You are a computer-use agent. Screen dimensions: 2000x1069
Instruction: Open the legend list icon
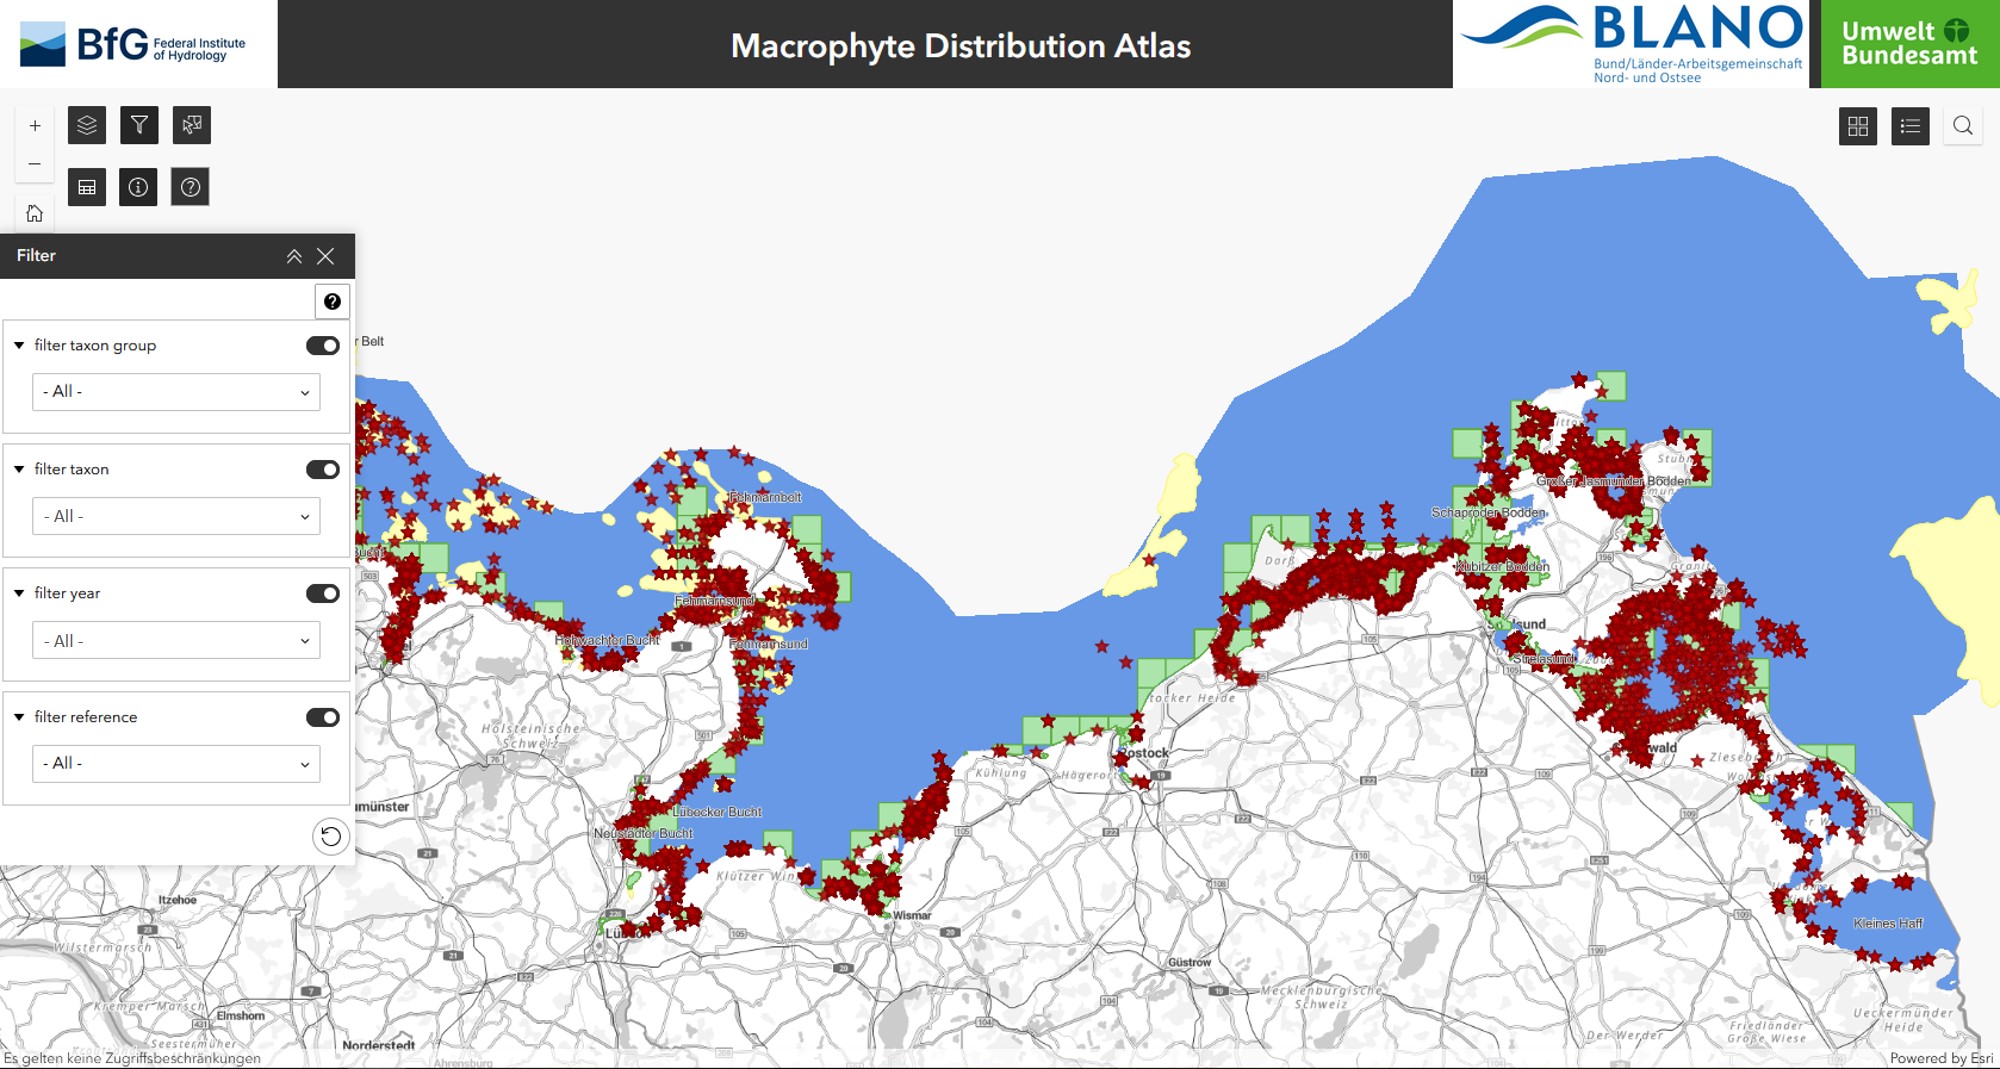point(1909,126)
